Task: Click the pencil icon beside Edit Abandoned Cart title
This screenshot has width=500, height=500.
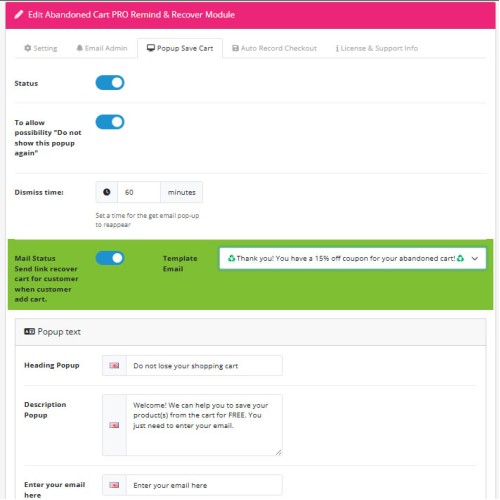Action: [19, 14]
